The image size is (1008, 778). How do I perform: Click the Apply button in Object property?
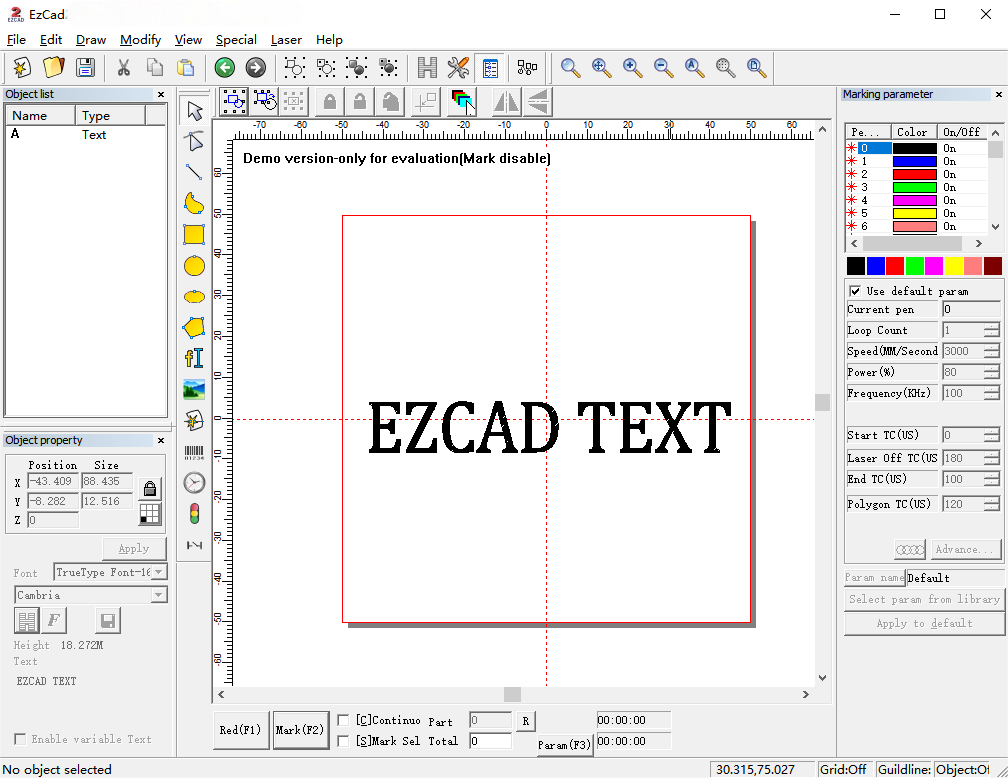pyautogui.click(x=134, y=548)
